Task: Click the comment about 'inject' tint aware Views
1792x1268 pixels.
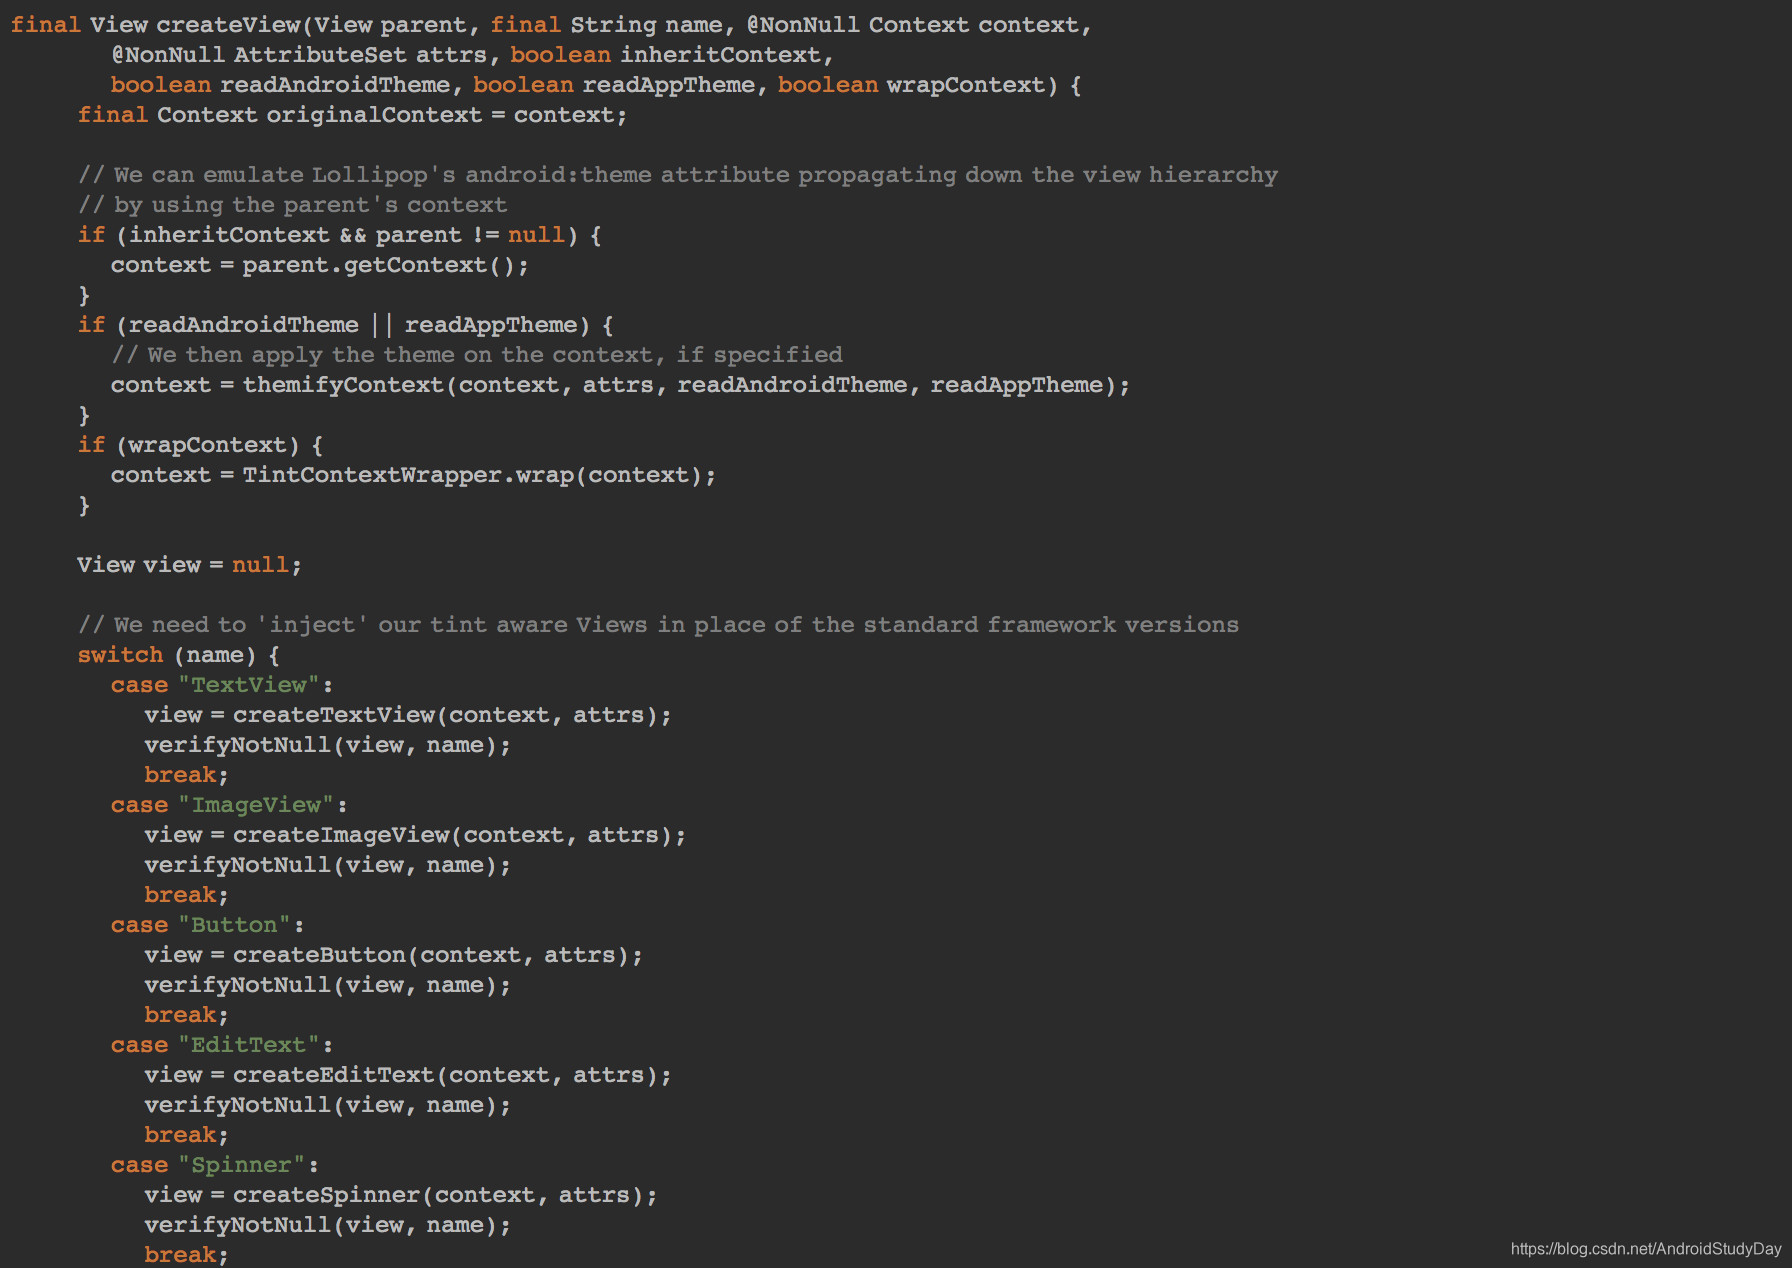Action: tap(658, 625)
